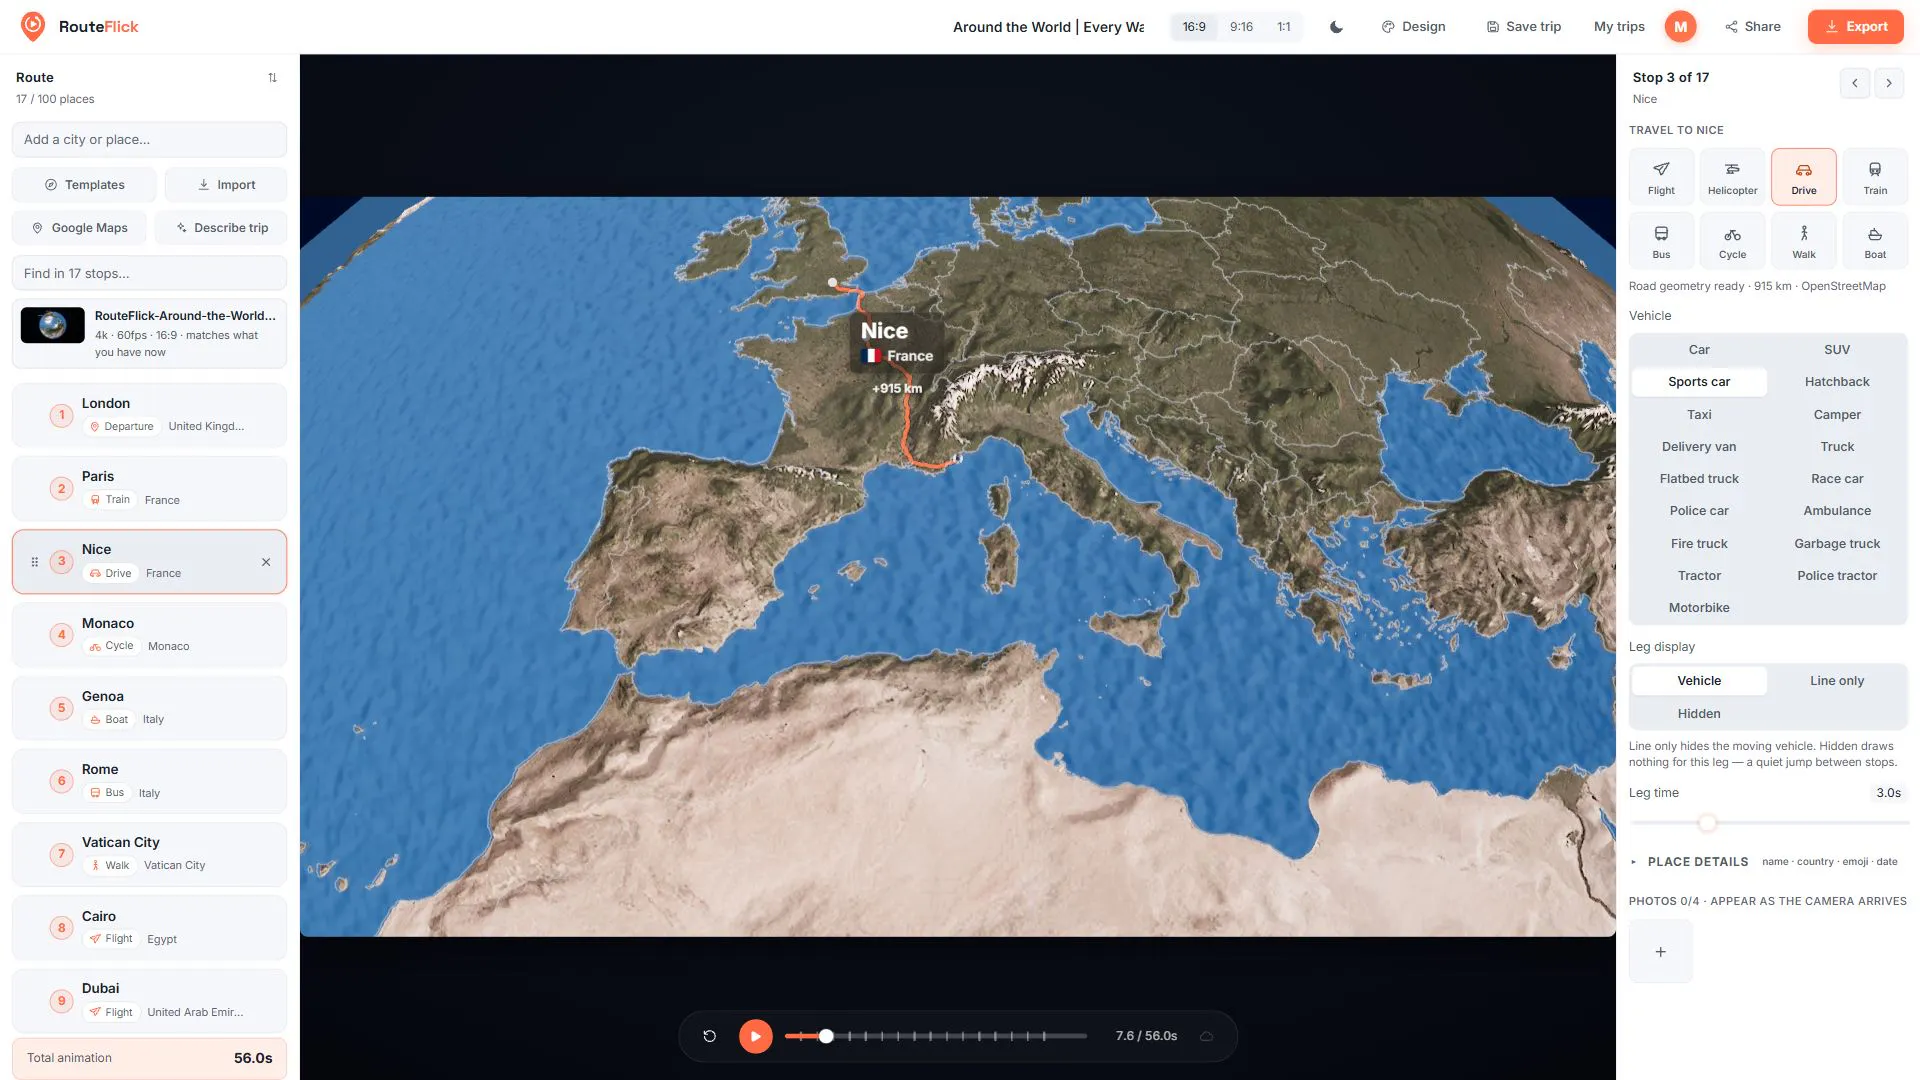1920x1080 pixels.
Task: Click the Import button
Action: [226, 185]
